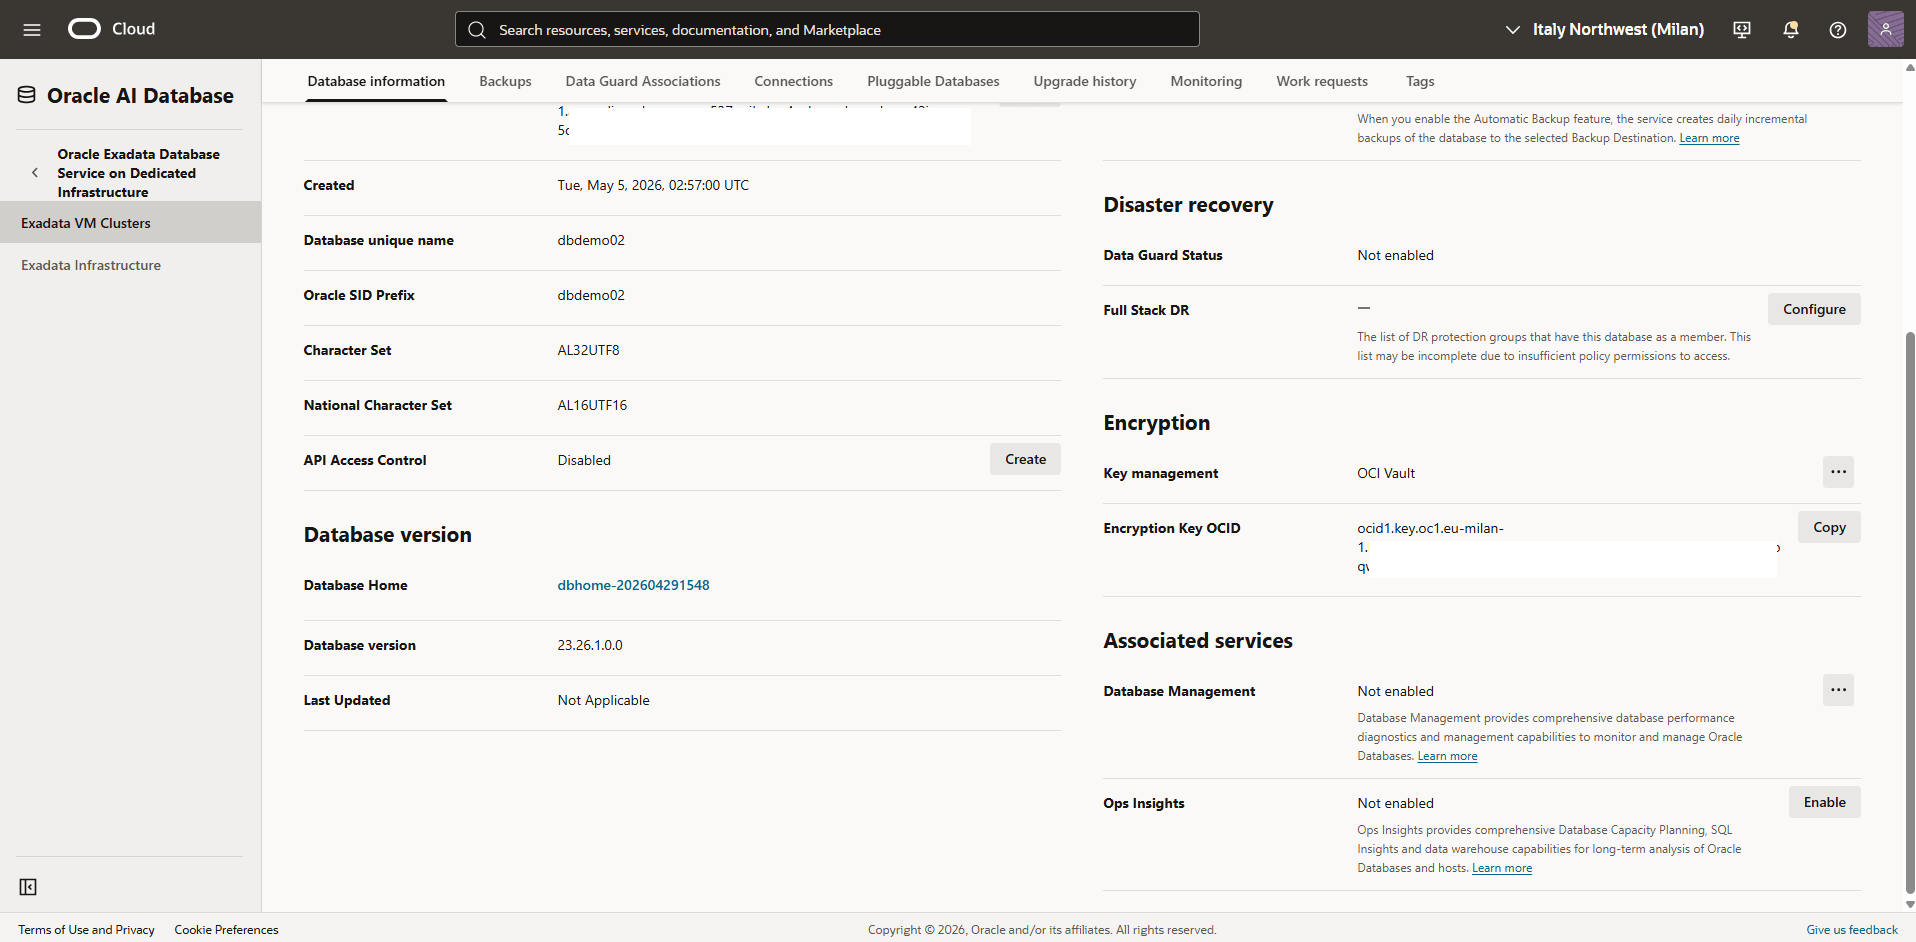Click the Oracle AI Database sidebar title
This screenshot has height=942, width=1916.
[x=140, y=96]
